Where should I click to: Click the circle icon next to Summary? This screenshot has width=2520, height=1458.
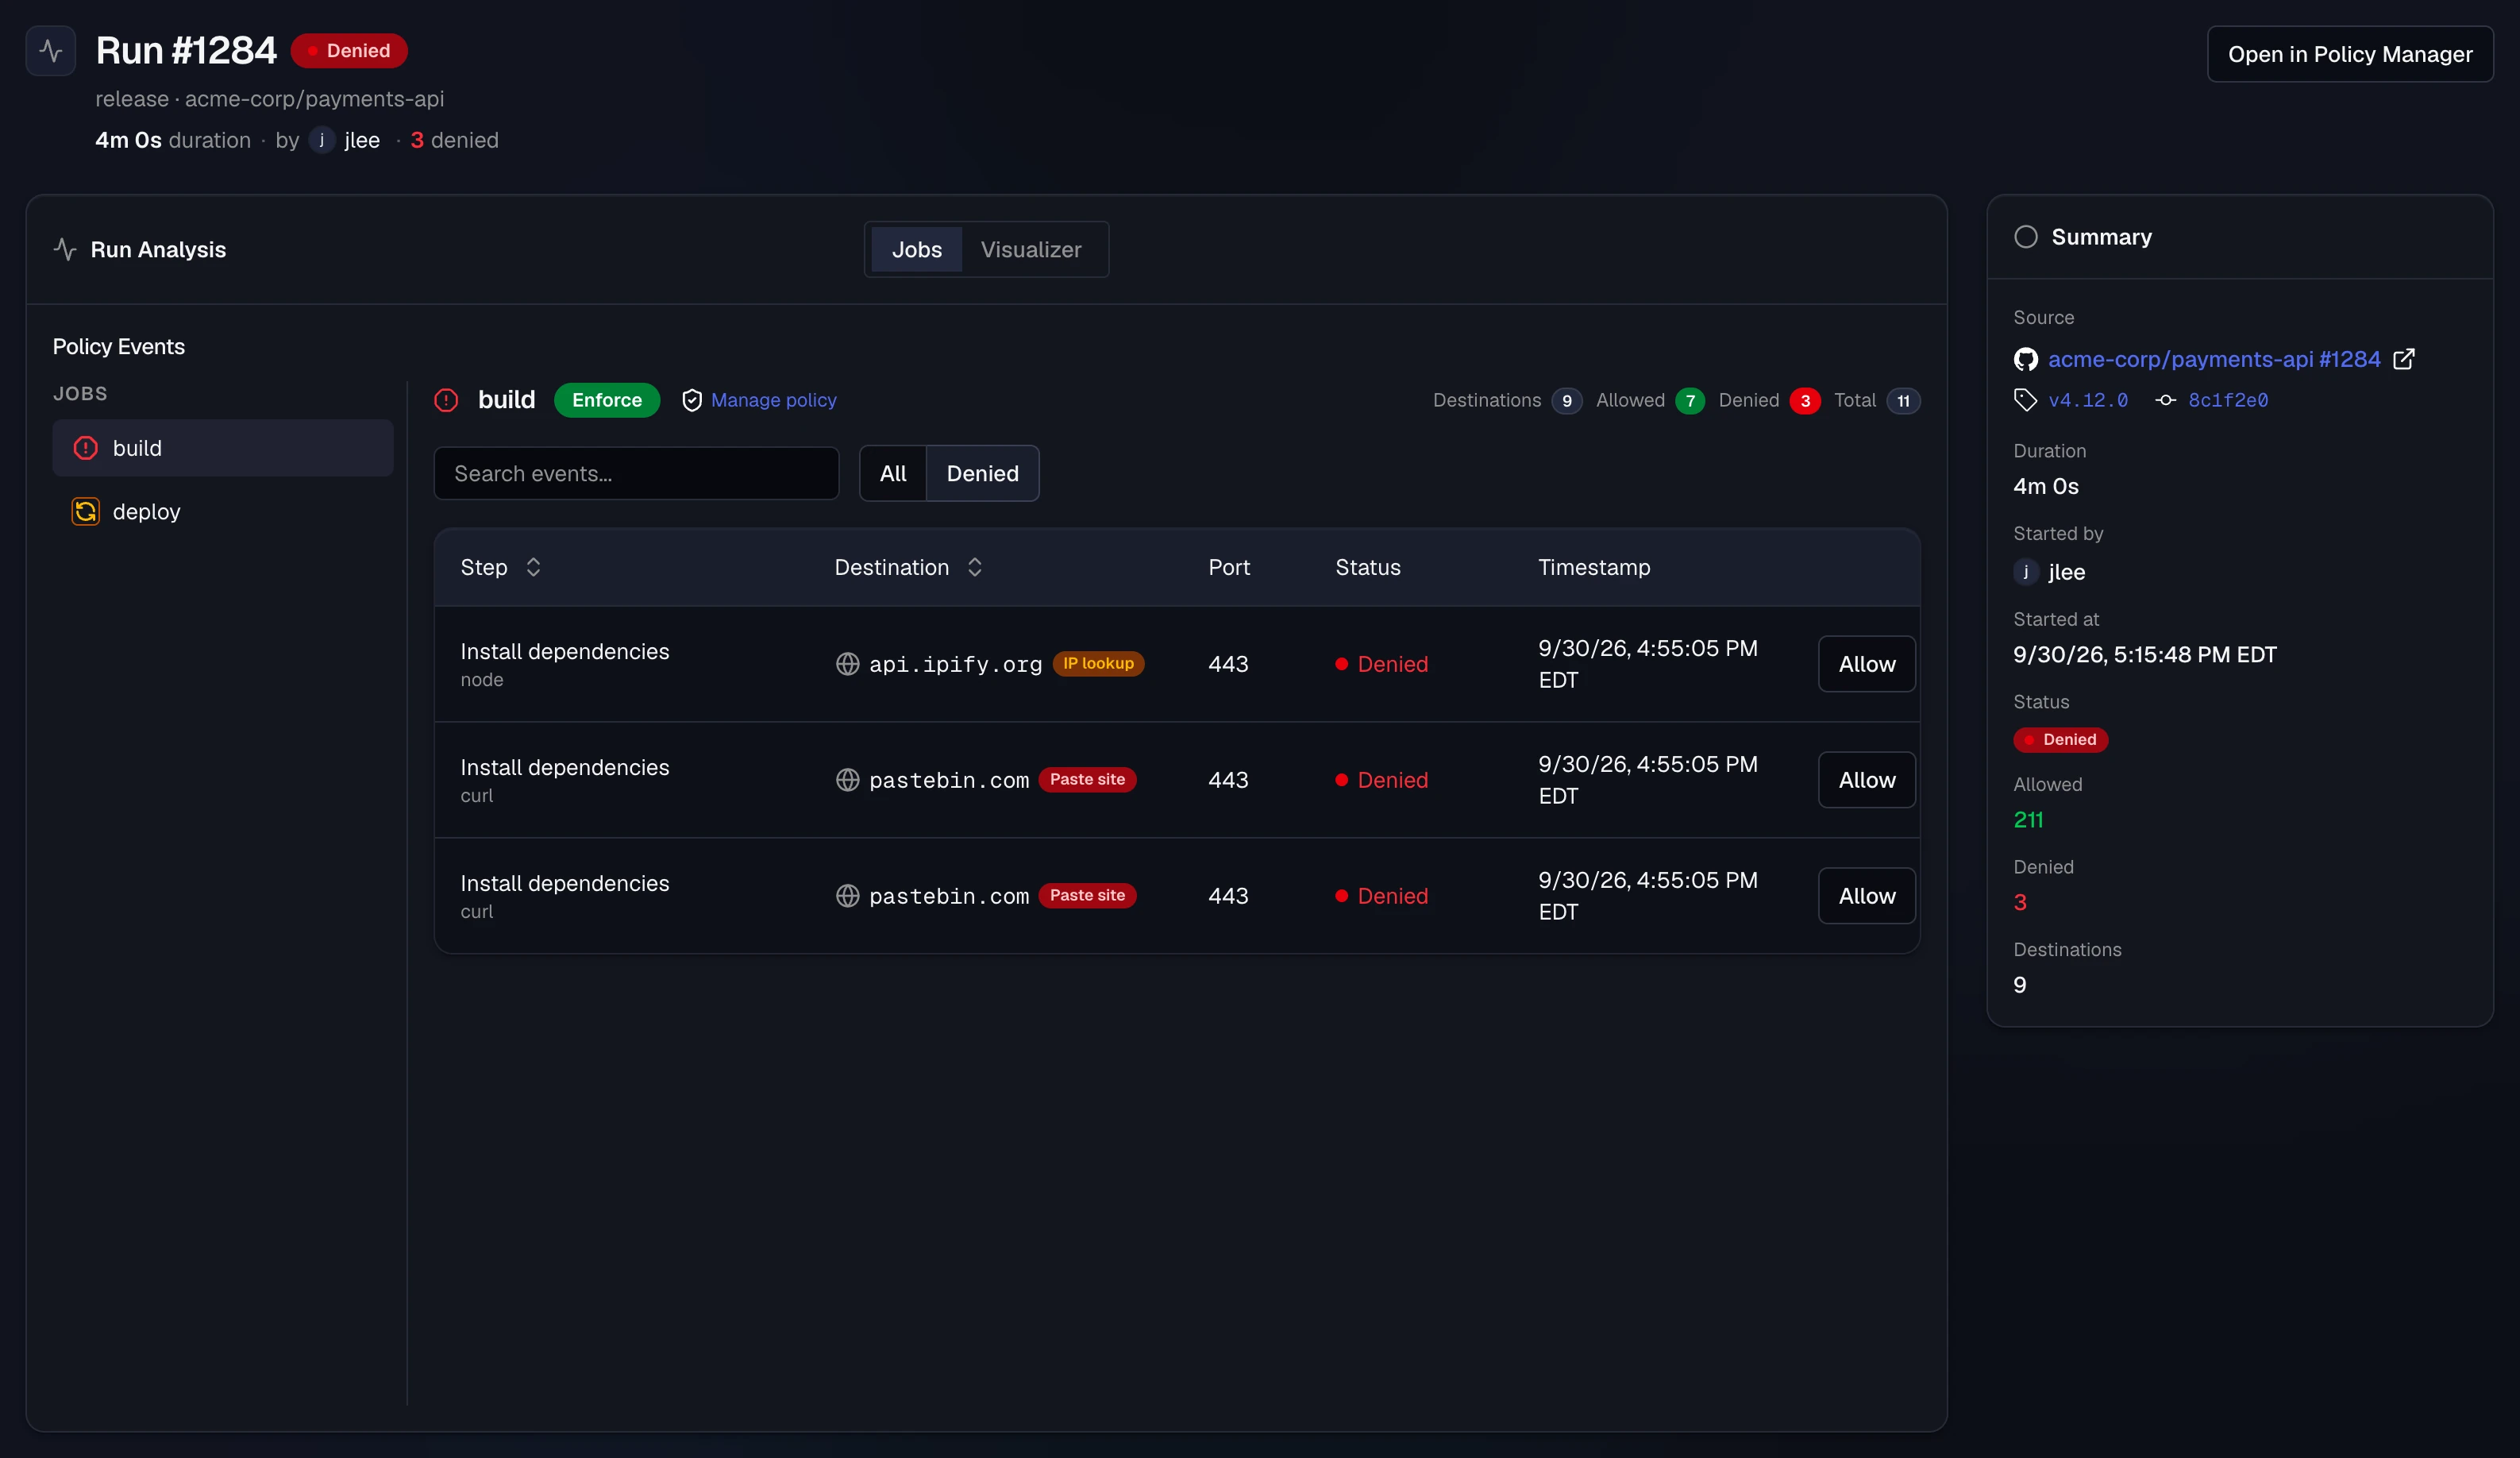(2026, 237)
